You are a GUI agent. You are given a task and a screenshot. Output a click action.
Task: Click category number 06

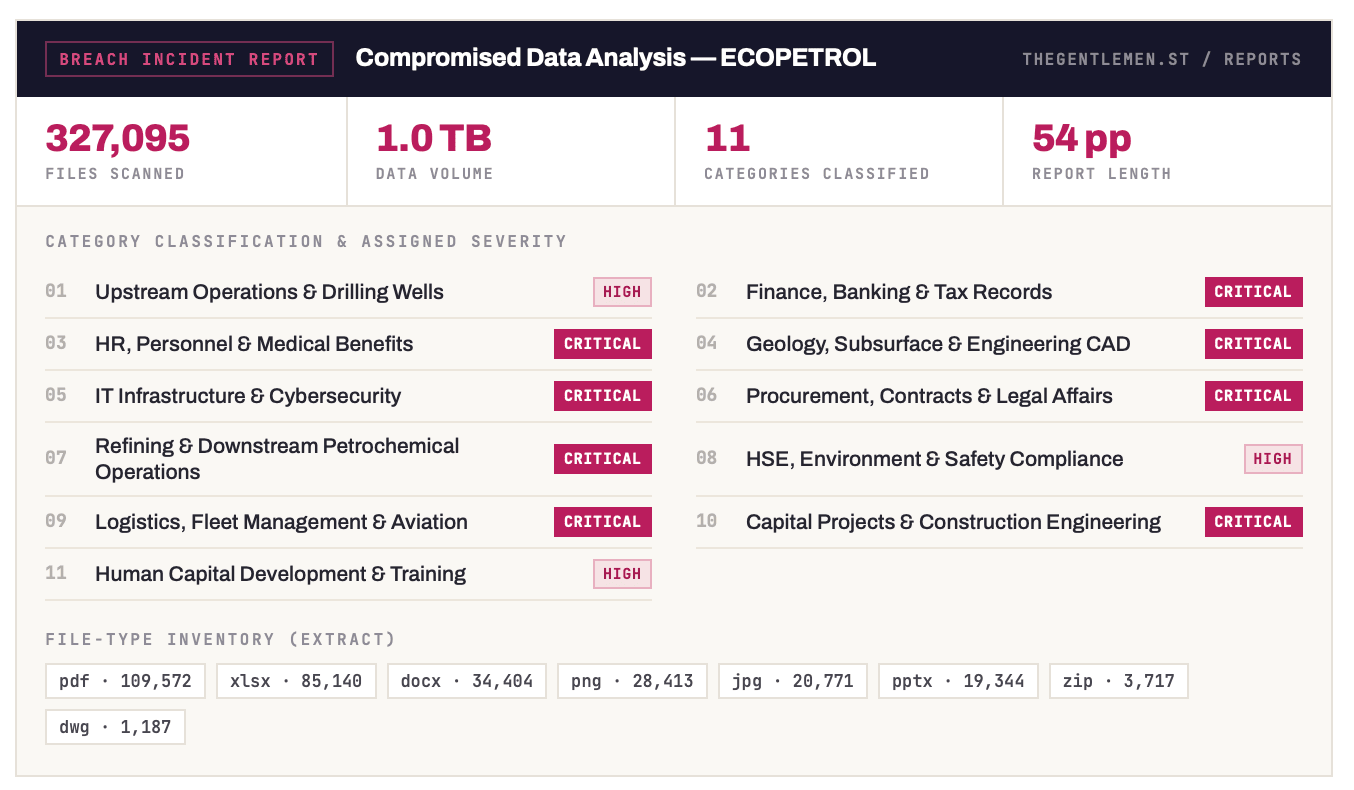pos(707,395)
